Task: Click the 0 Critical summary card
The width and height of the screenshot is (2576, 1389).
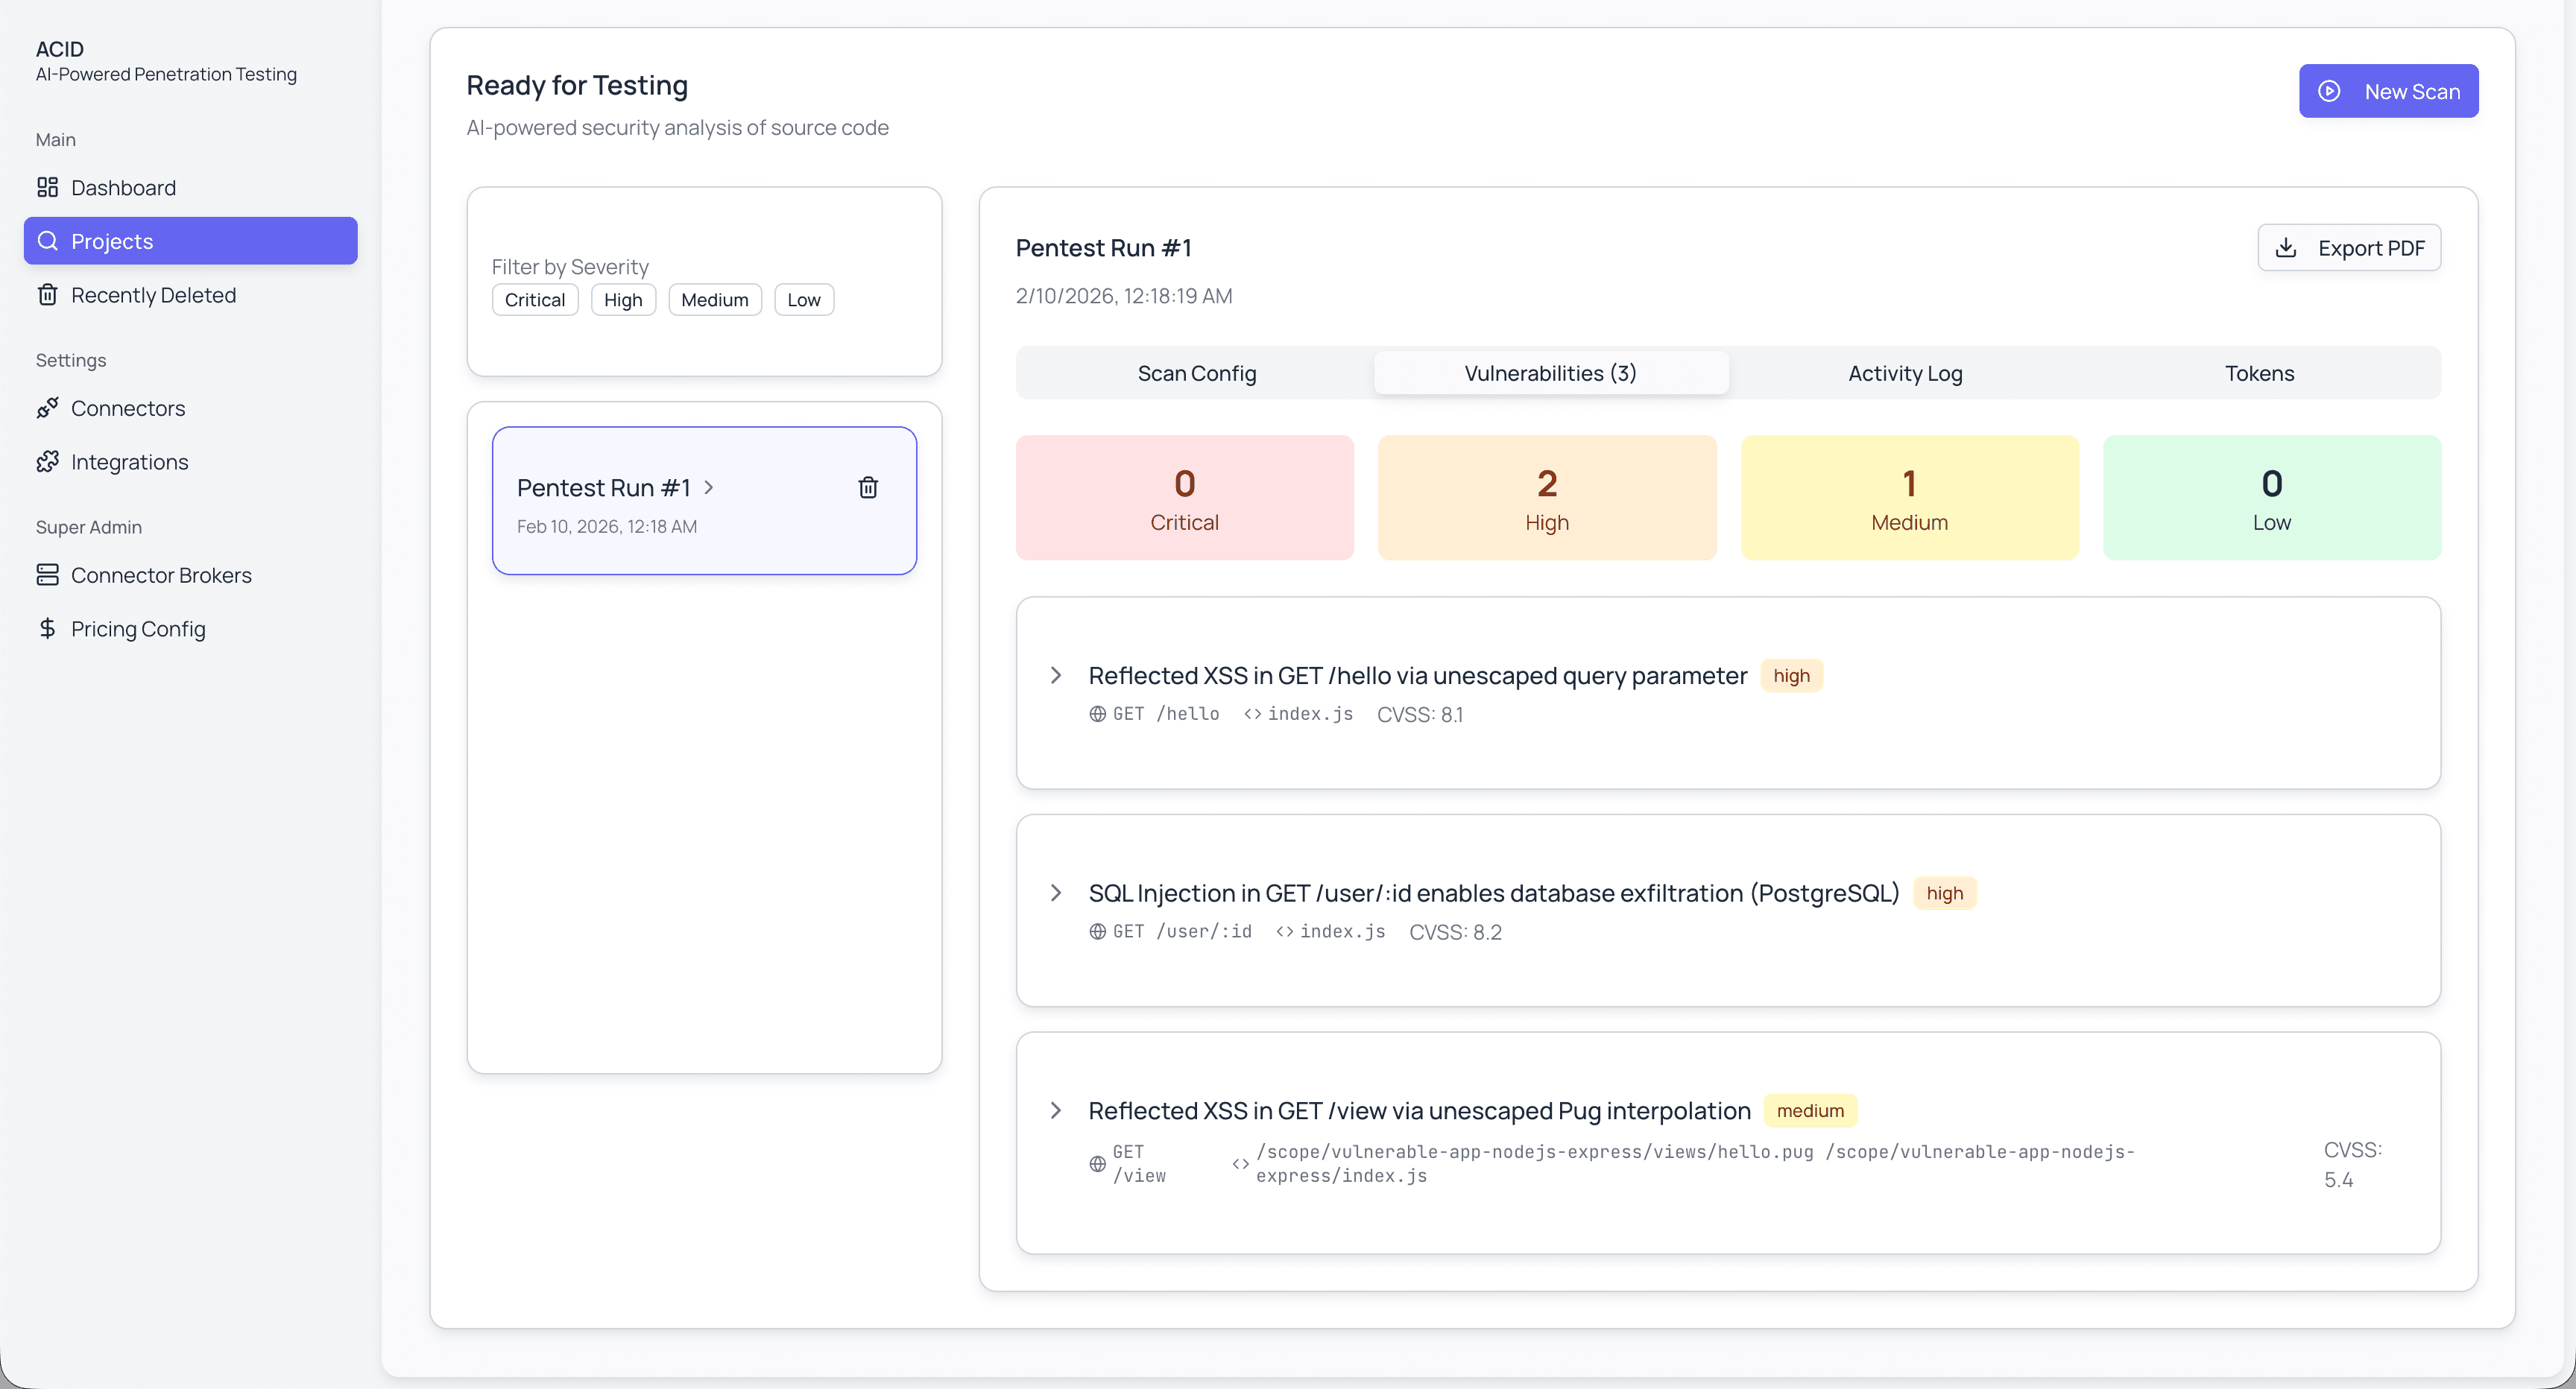Action: click(1185, 497)
